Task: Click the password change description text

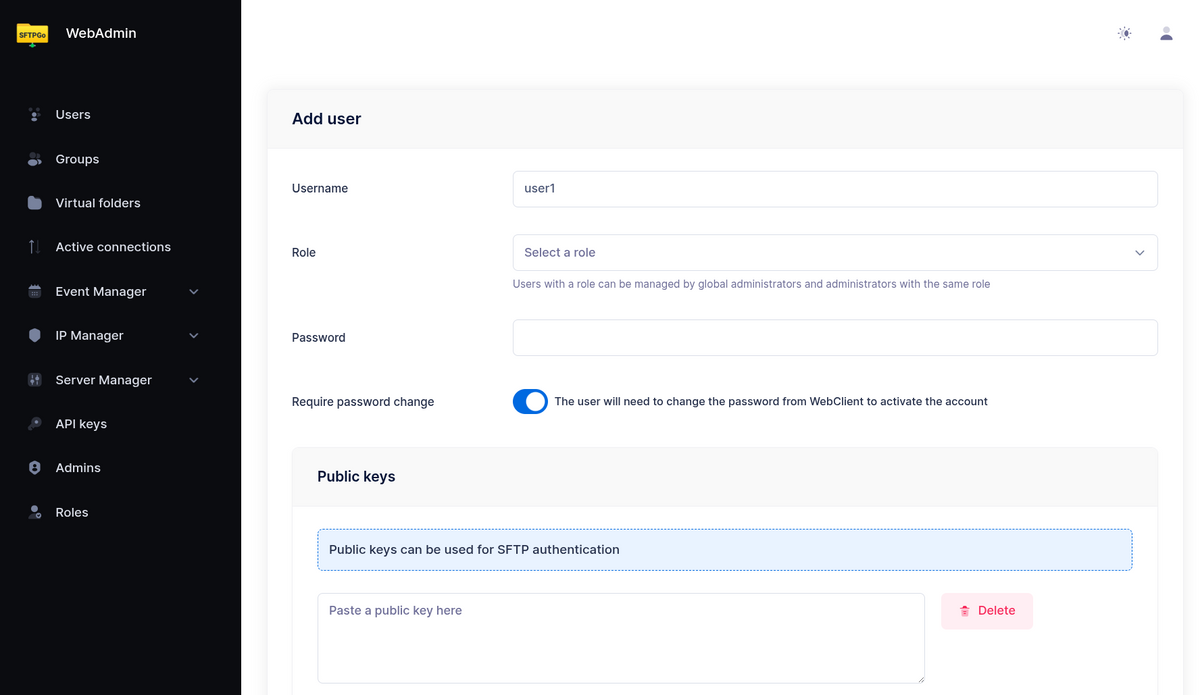Action: click(x=771, y=402)
